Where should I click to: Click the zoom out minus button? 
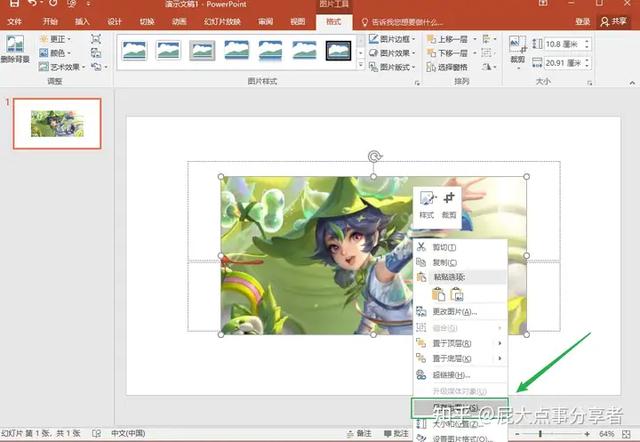(517, 433)
